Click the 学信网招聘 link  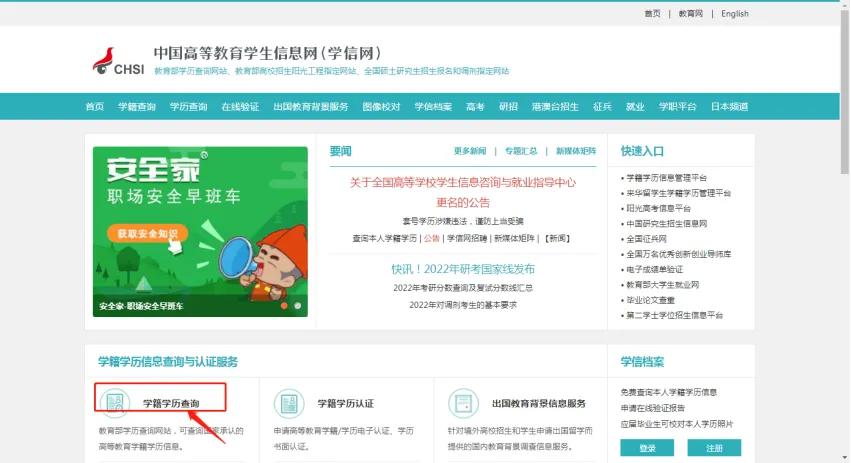coord(467,238)
